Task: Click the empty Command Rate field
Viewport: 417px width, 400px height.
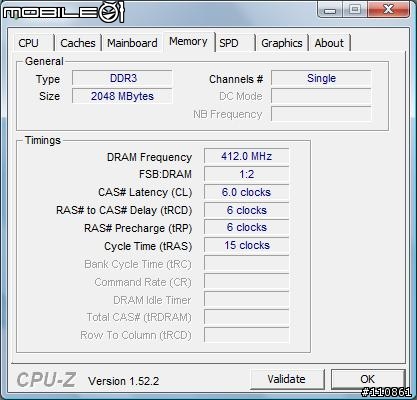Action: (247, 282)
